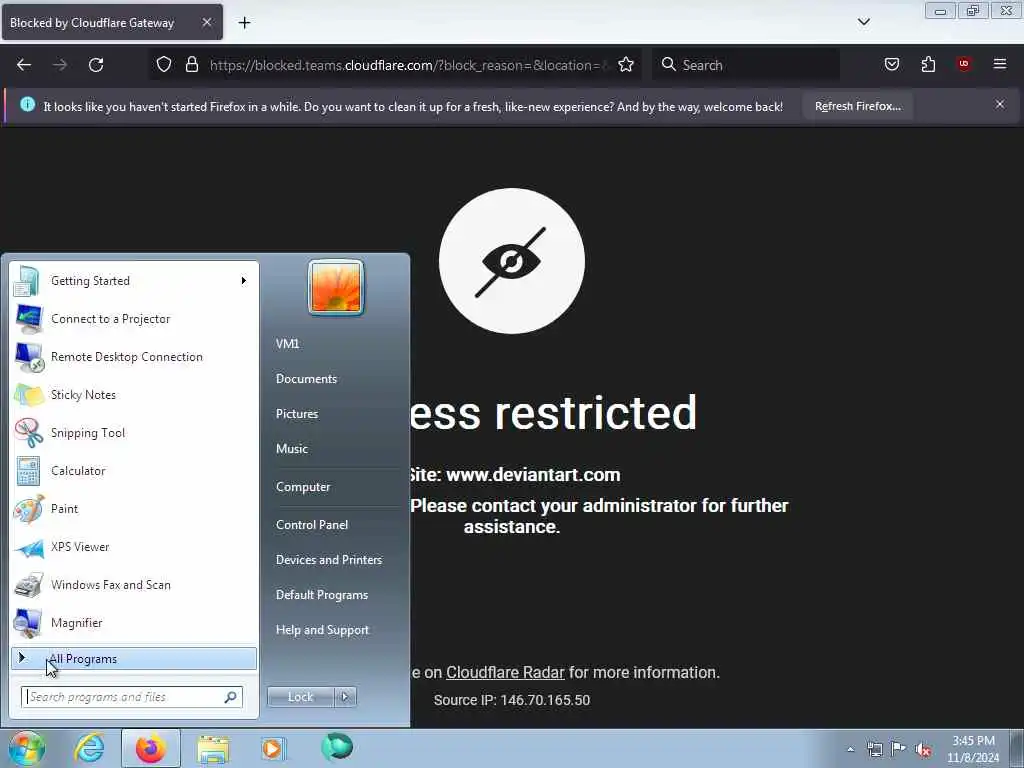Open Paint from the Start menu
The image size is (1024, 768).
point(134,509)
